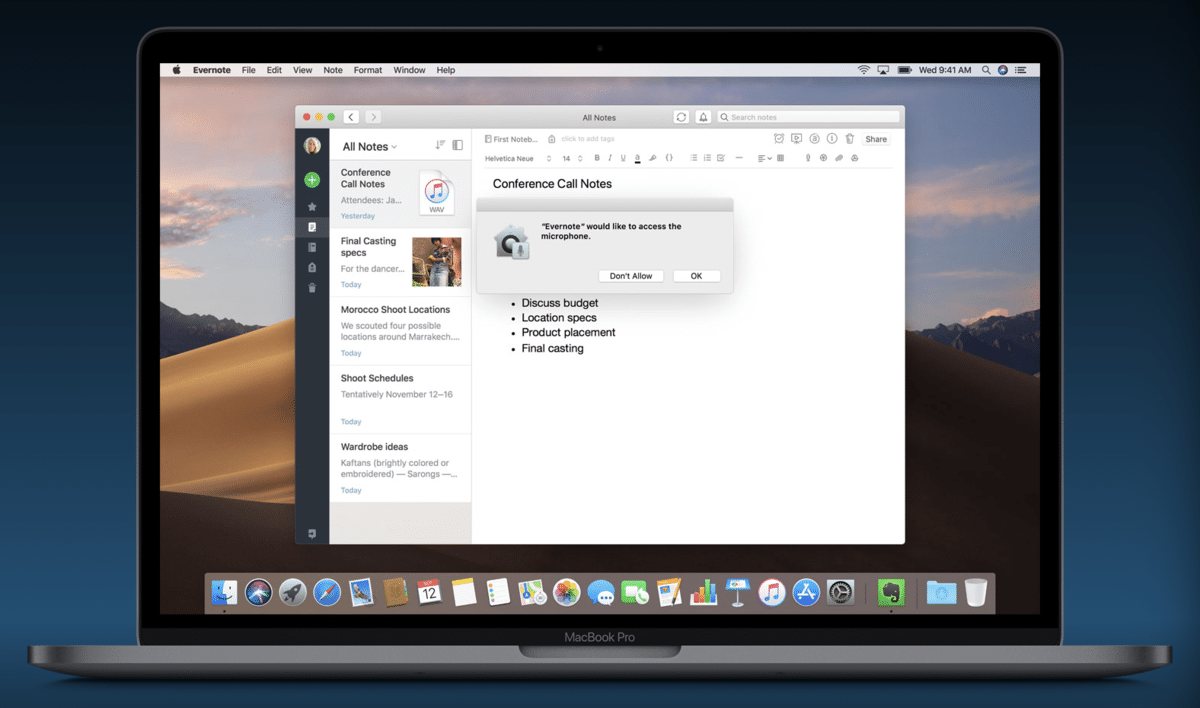The width and height of the screenshot is (1200, 708).
Task: Insert a code block with braces icon
Action: pyautogui.click(x=669, y=158)
